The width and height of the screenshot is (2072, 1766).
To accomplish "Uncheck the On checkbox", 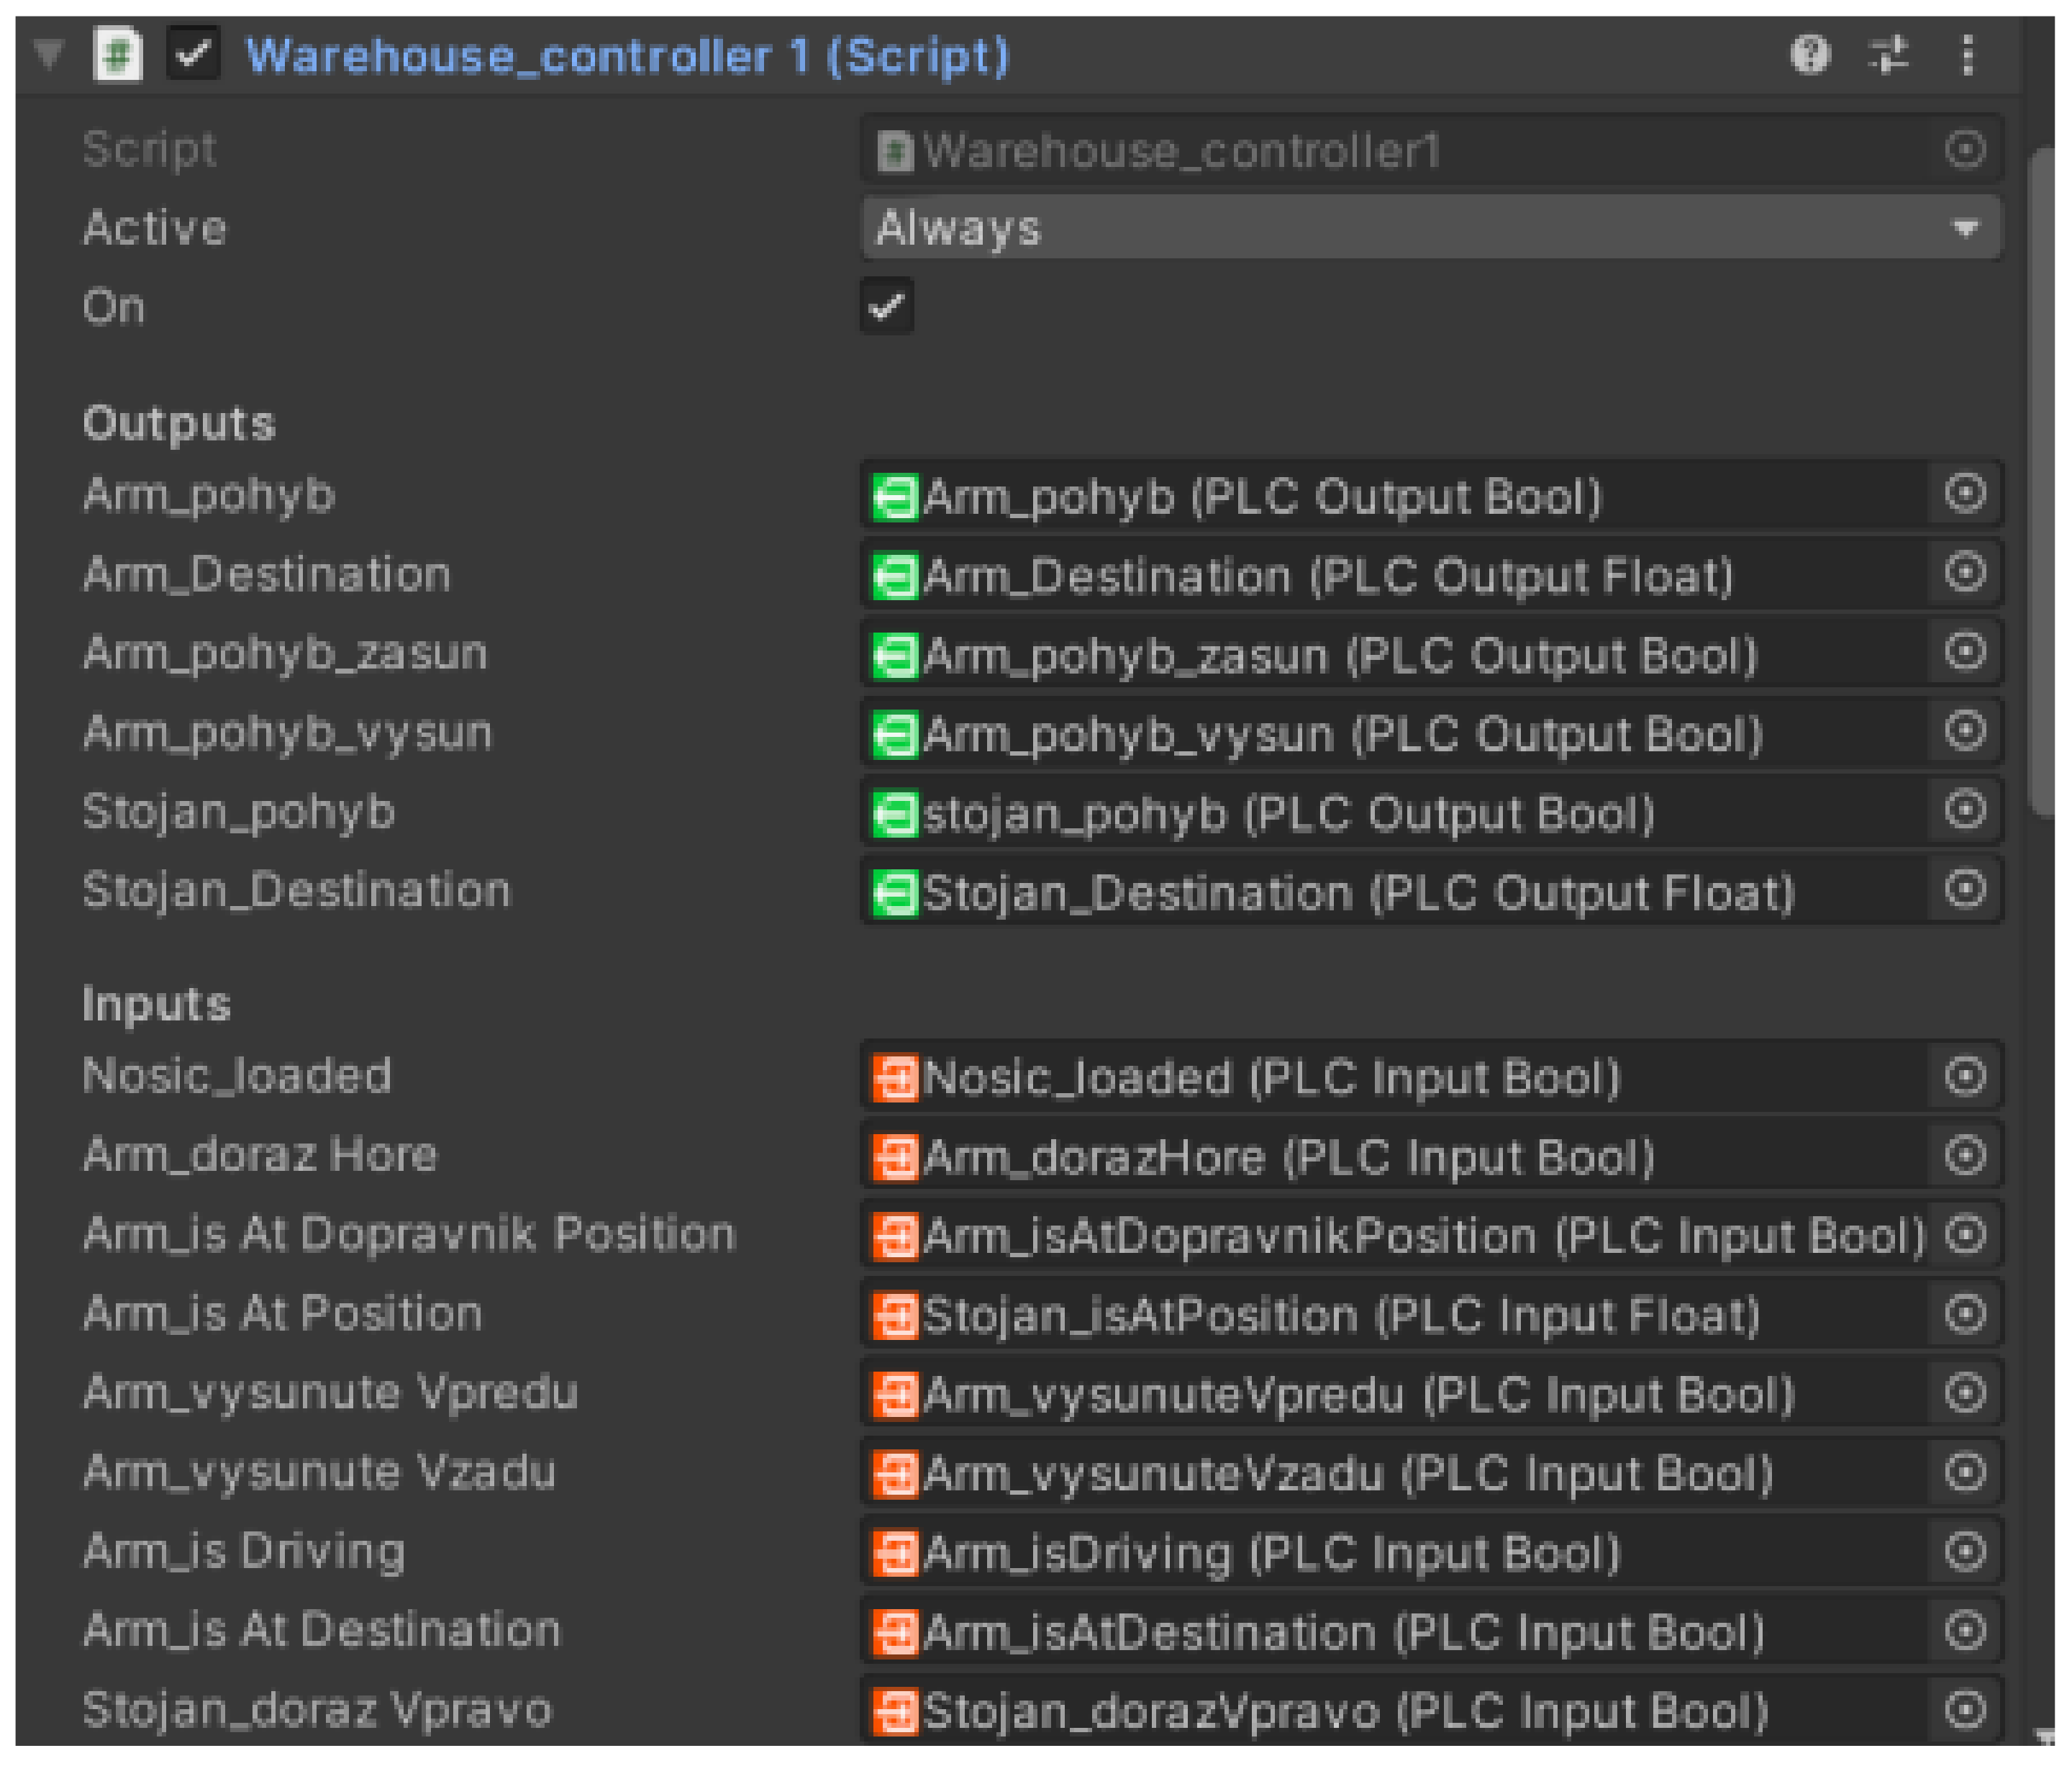I will [886, 306].
